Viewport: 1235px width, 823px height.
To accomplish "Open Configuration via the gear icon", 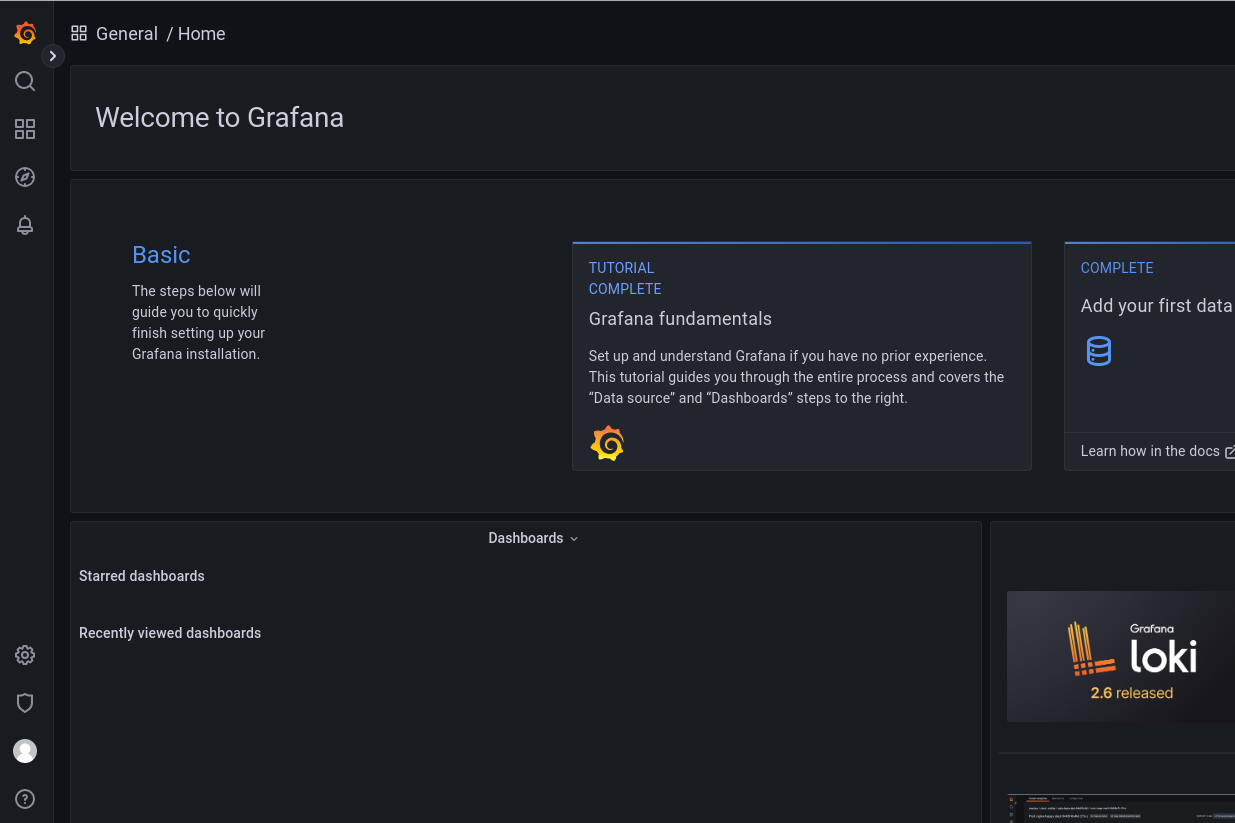I will coord(25,655).
